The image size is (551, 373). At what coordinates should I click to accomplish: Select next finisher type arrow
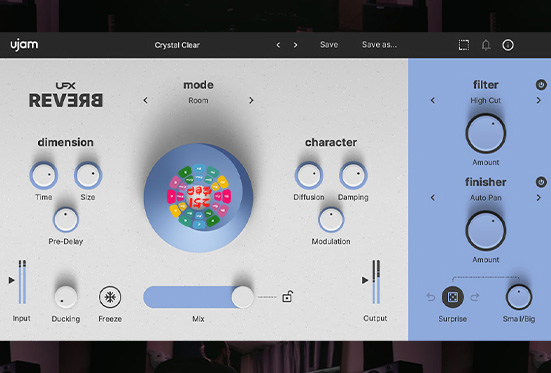(x=538, y=198)
